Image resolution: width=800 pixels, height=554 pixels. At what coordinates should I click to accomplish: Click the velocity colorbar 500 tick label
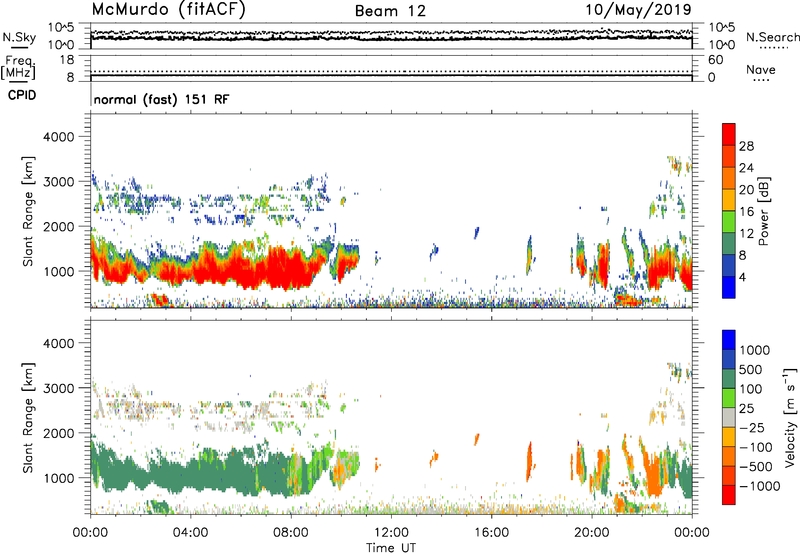click(x=751, y=370)
